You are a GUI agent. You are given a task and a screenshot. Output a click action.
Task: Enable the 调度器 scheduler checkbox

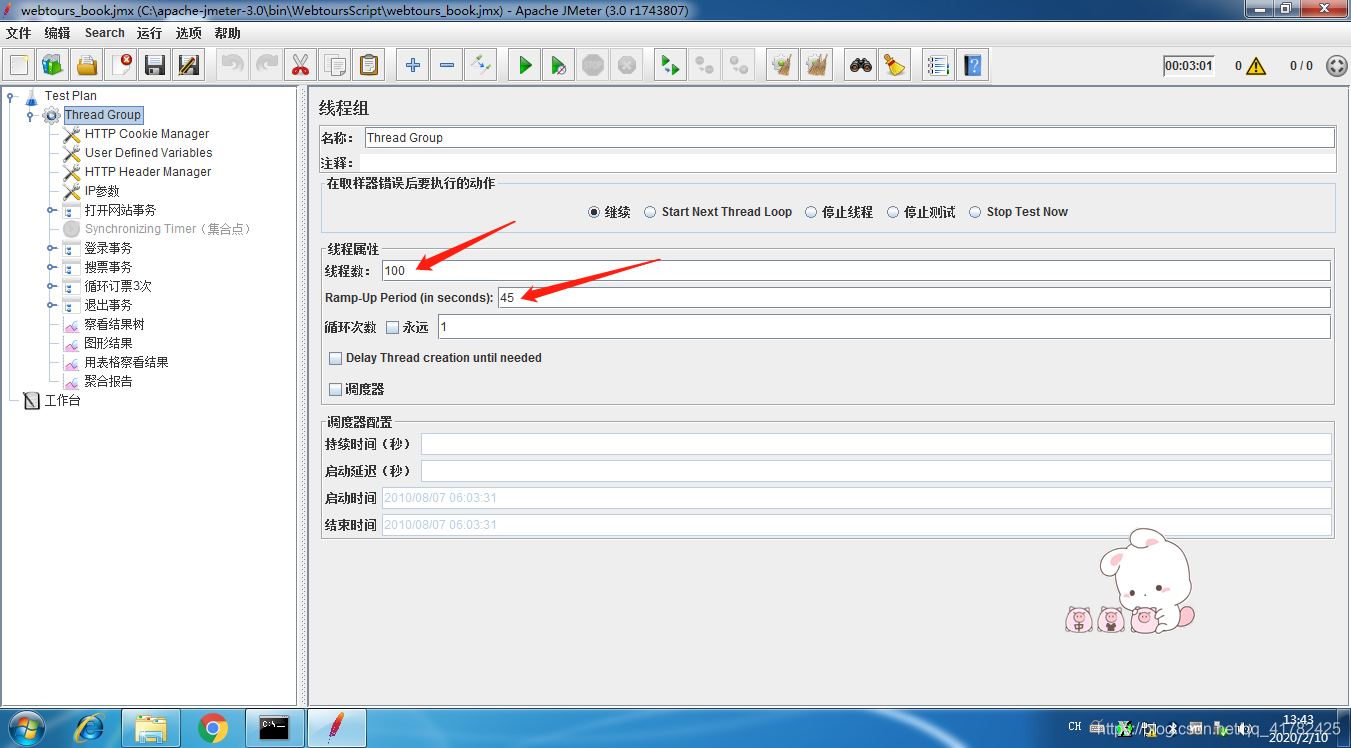pyautogui.click(x=335, y=389)
